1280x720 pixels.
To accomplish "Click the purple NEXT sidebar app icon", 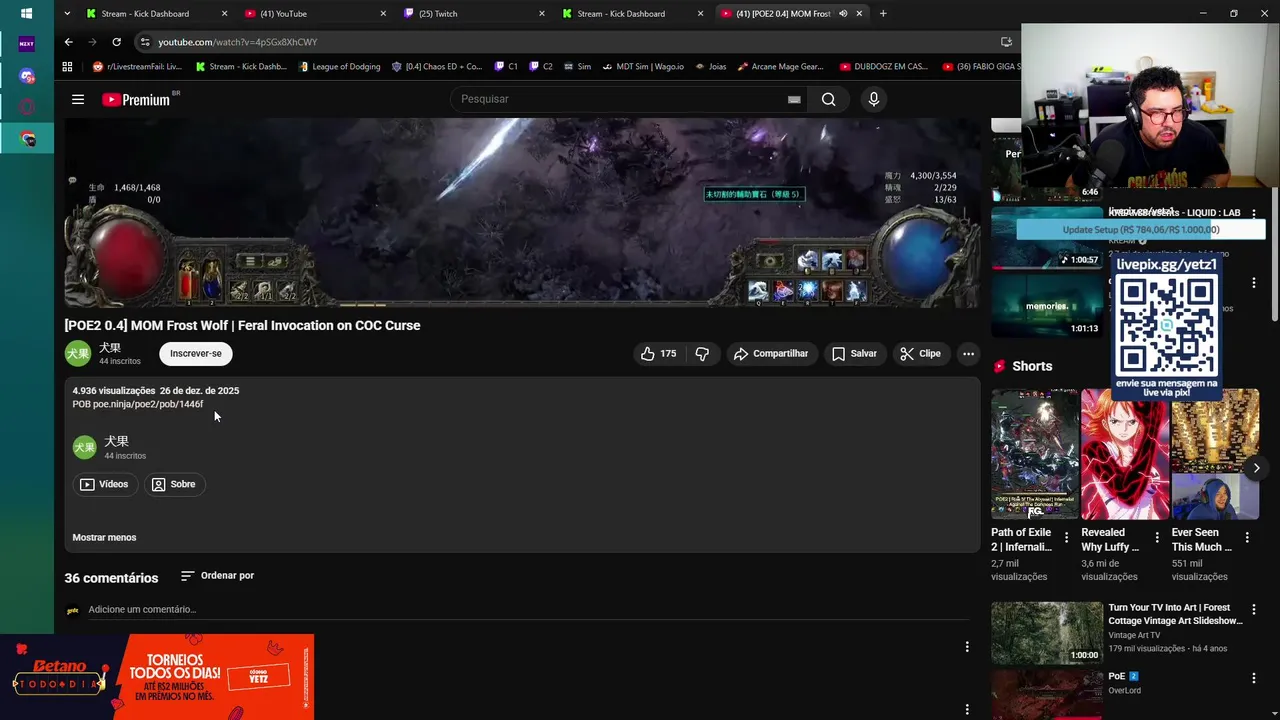I will coord(27,44).
